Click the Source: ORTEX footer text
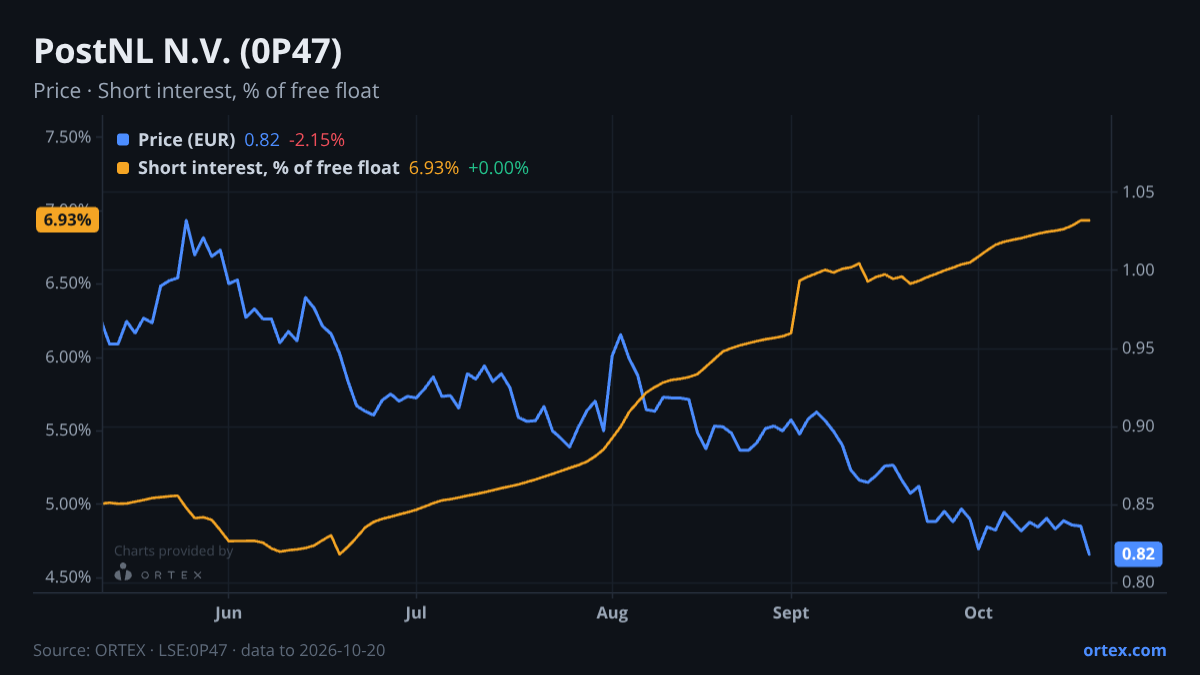Image resolution: width=1200 pixels, height=675 pixels. click(209, 650)
